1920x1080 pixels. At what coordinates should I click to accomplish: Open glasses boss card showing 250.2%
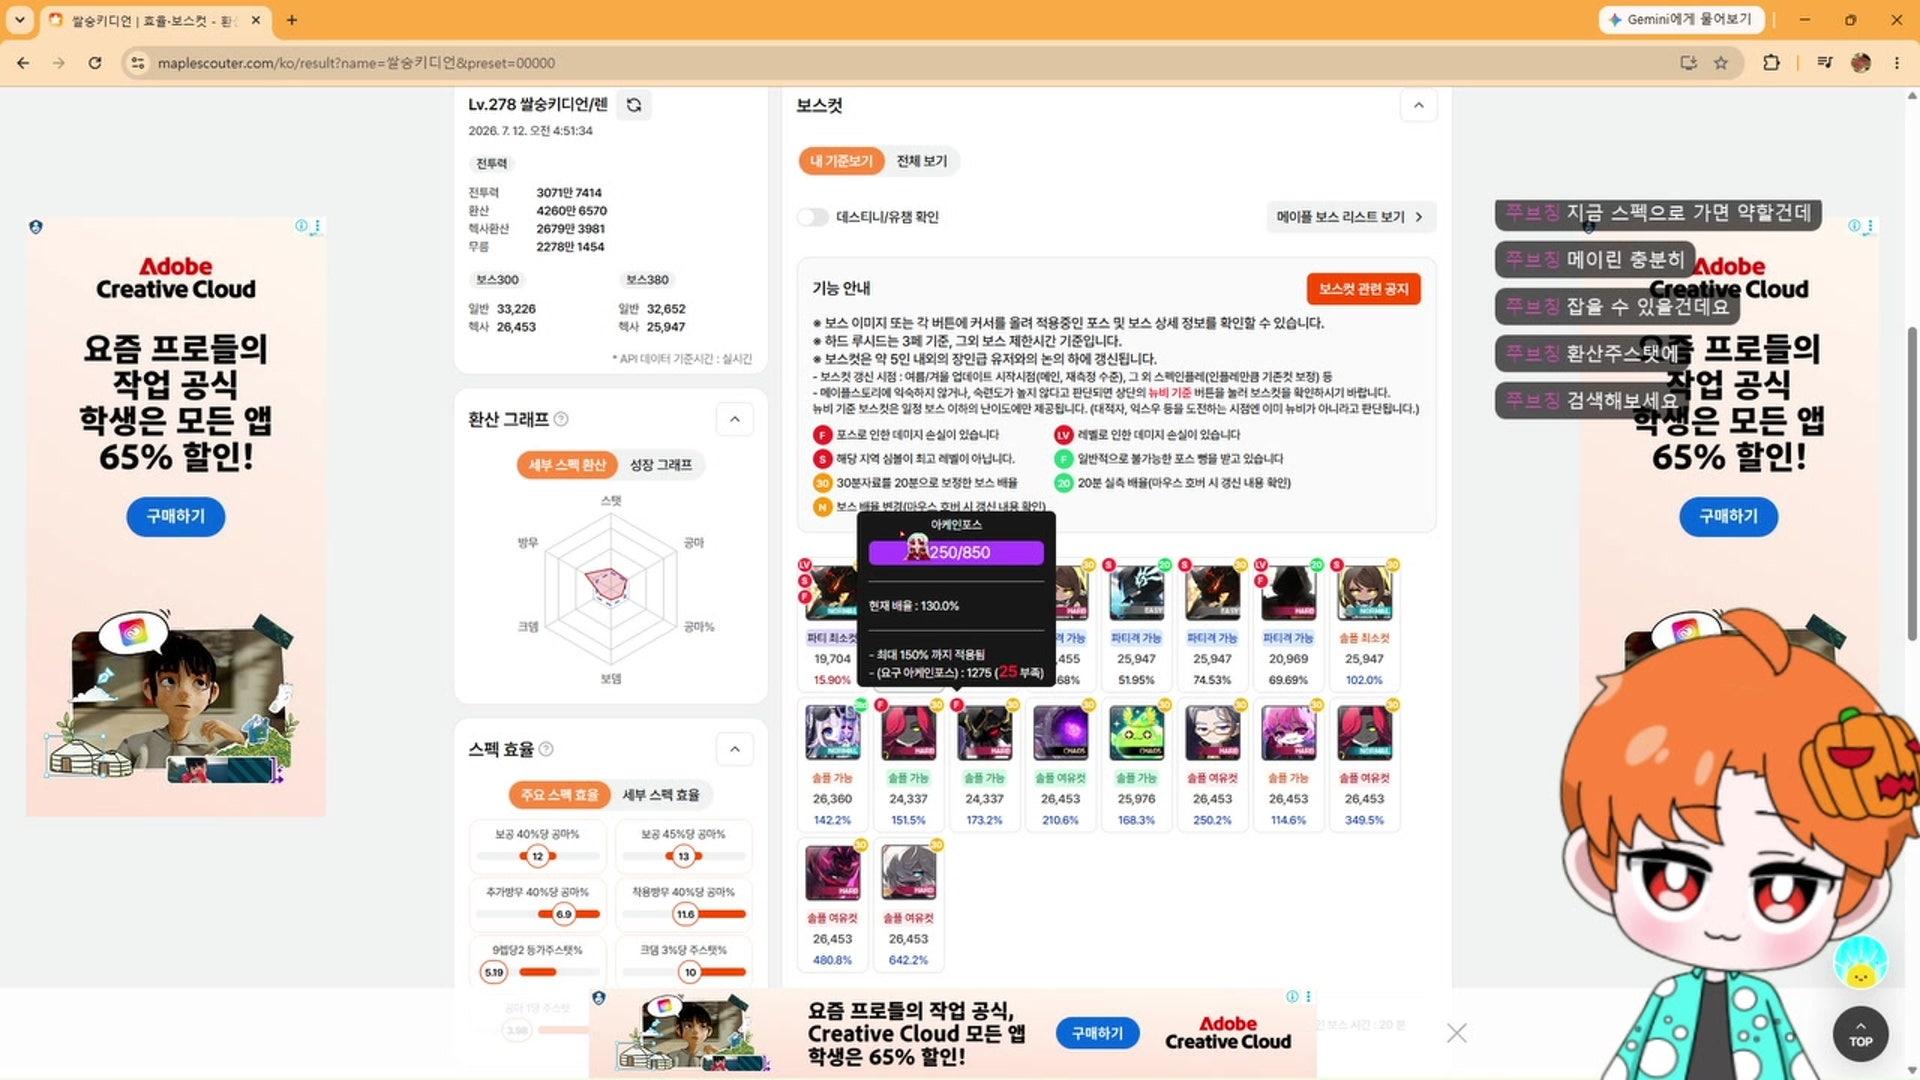pos(1212,764)
